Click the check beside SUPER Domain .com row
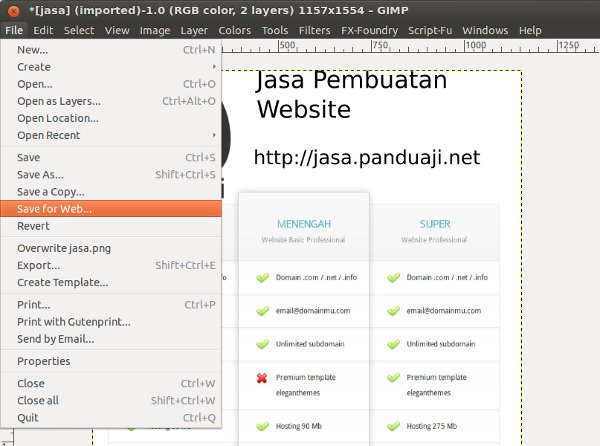The image size is (600, 446). coord(393,277)
